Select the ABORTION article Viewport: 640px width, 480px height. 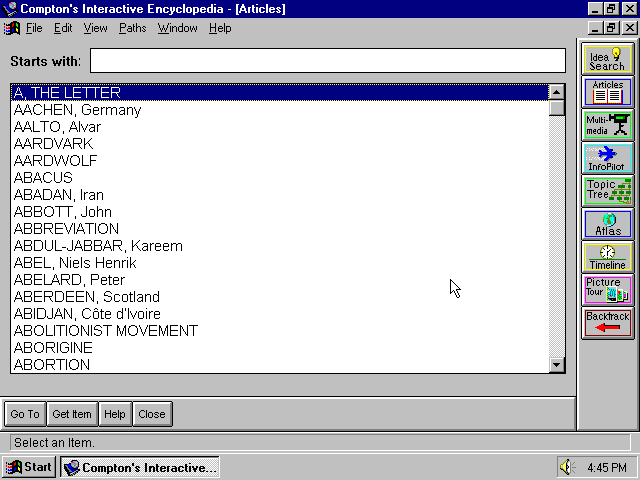[x=280, y=364]
